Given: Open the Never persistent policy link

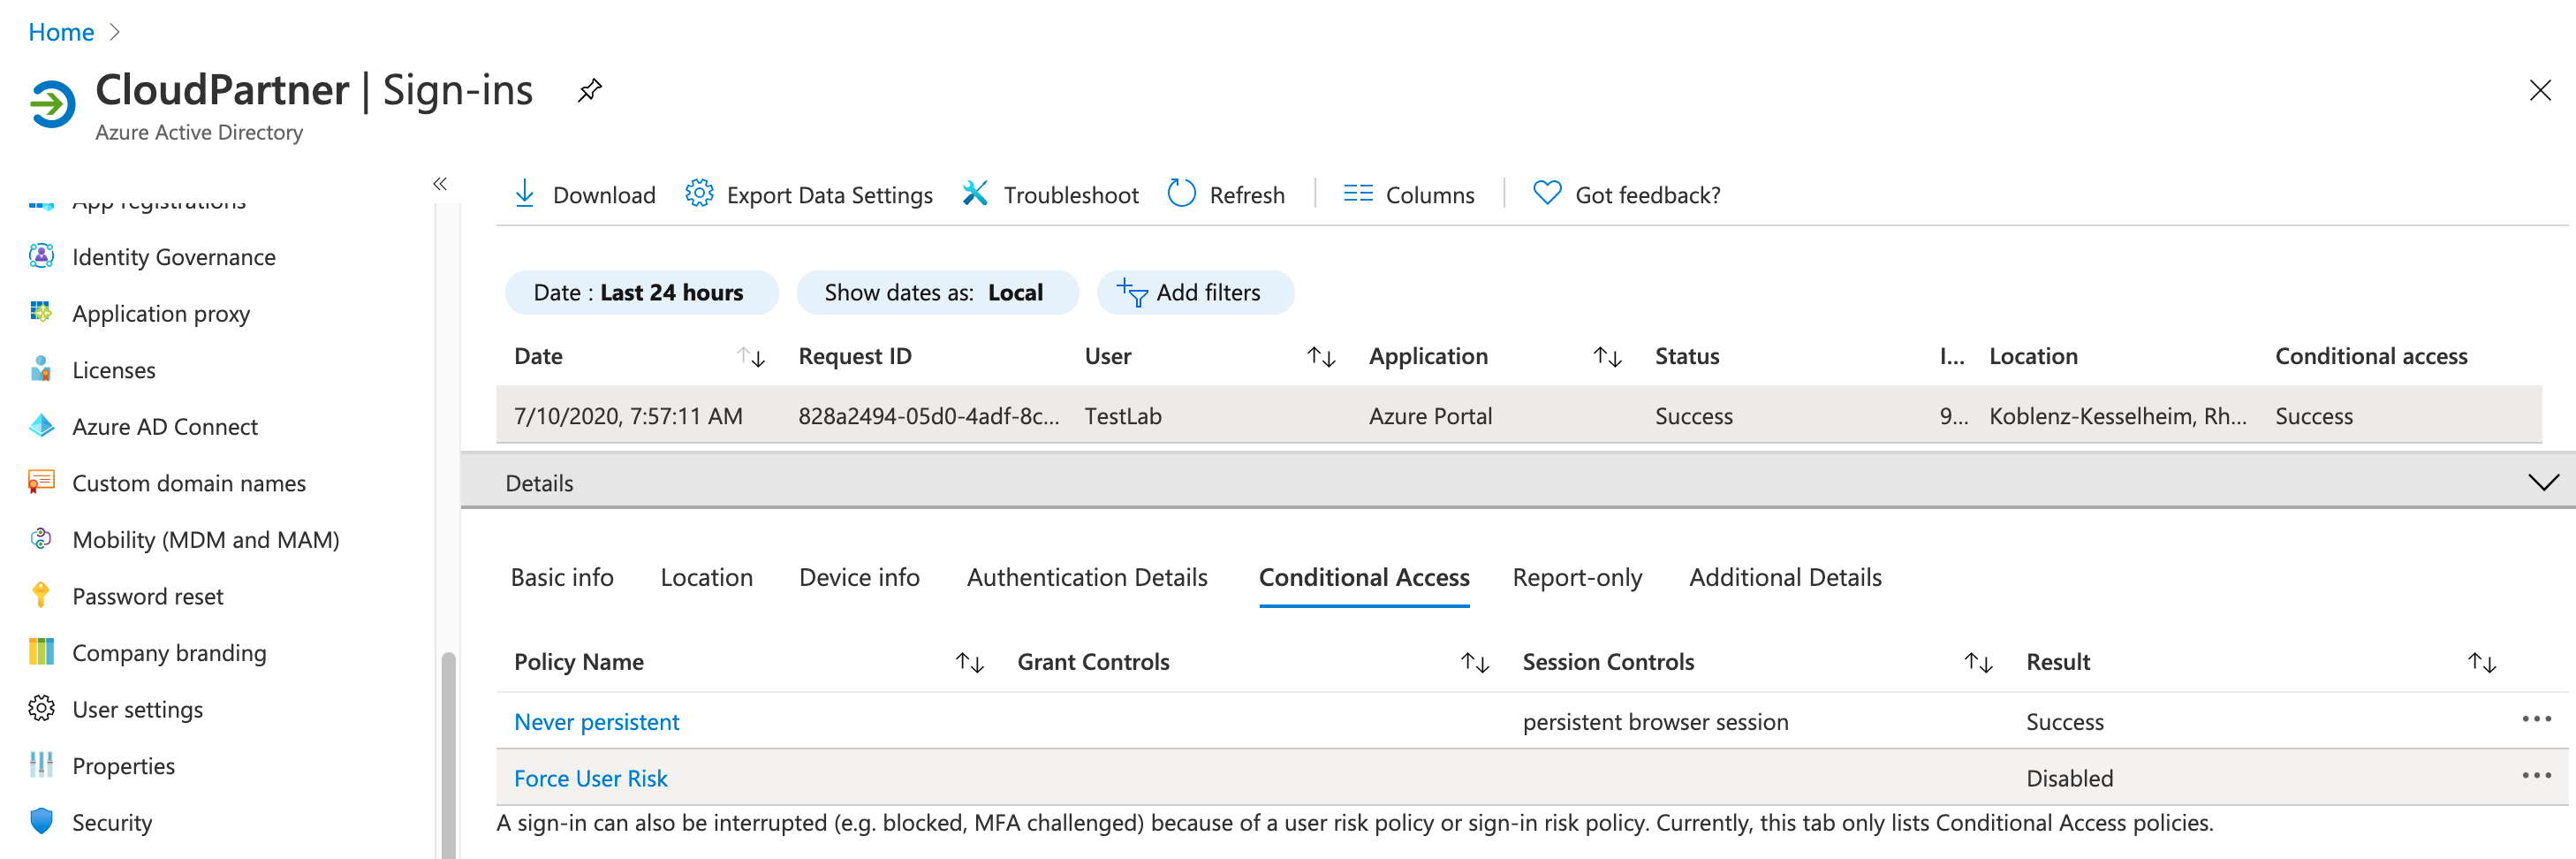Looking at the screenshot, I should [596, 721].
